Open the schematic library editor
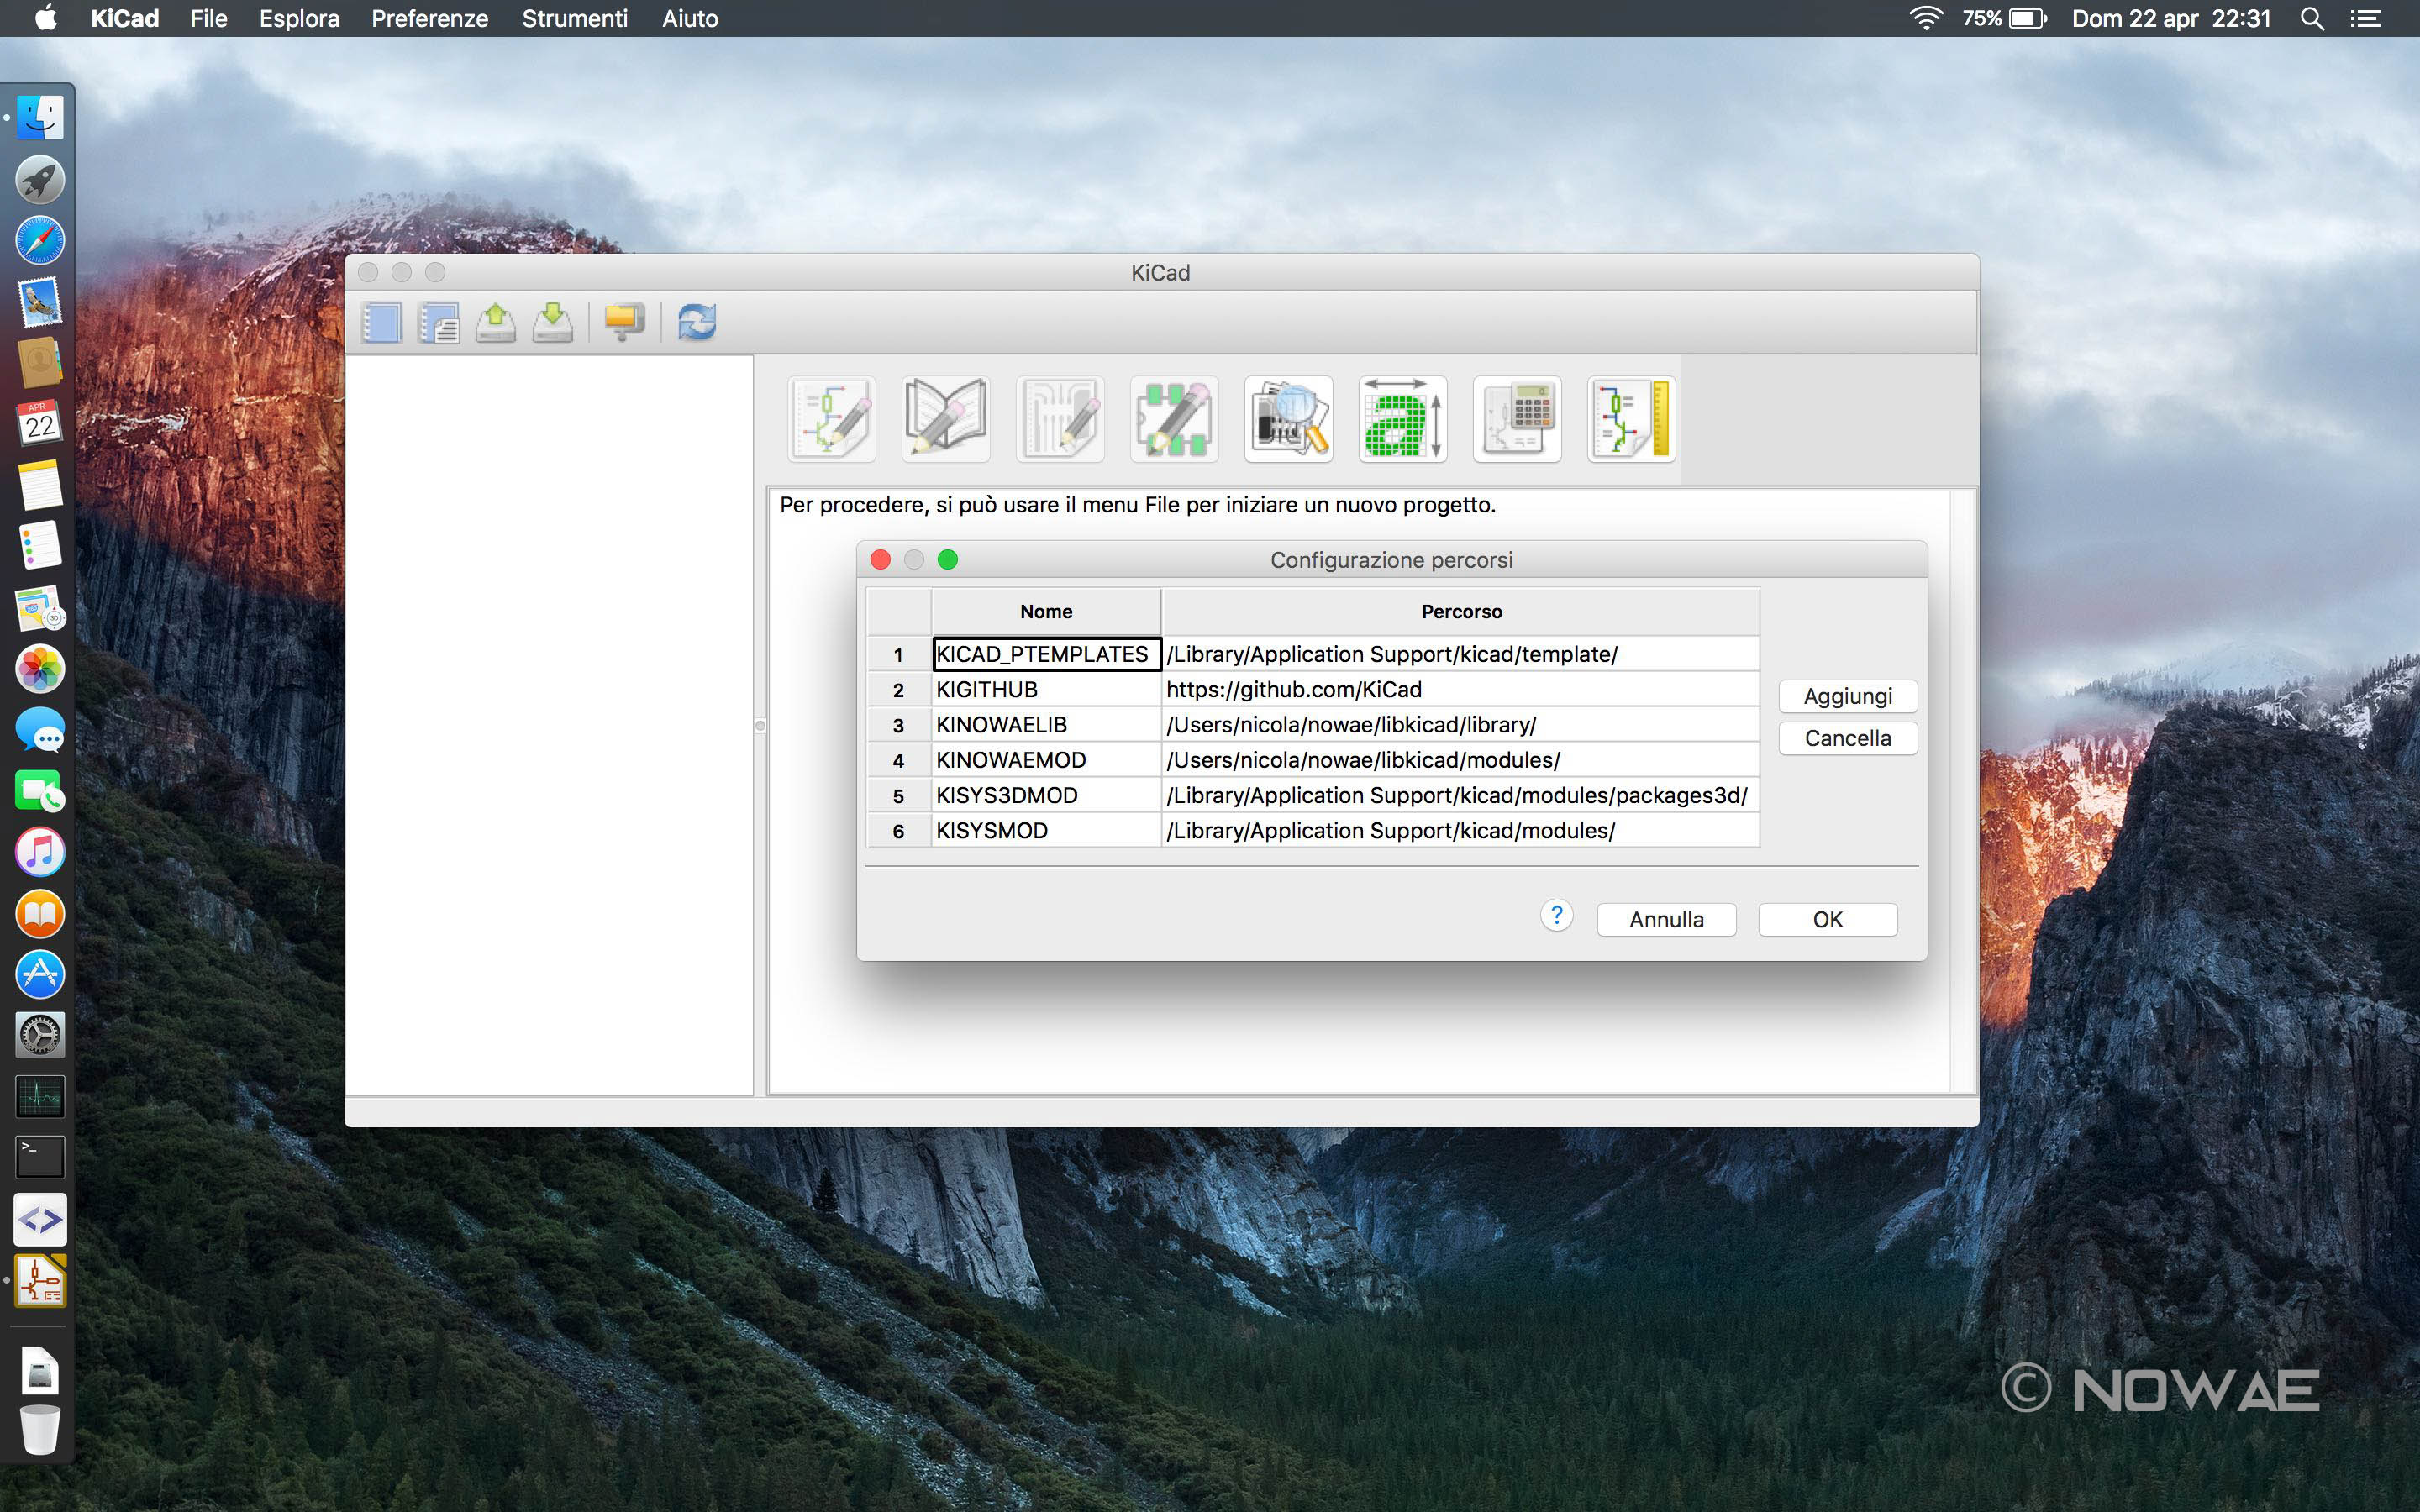The height and width of the screenshot is (1512, 2420). tap(946, 419)
